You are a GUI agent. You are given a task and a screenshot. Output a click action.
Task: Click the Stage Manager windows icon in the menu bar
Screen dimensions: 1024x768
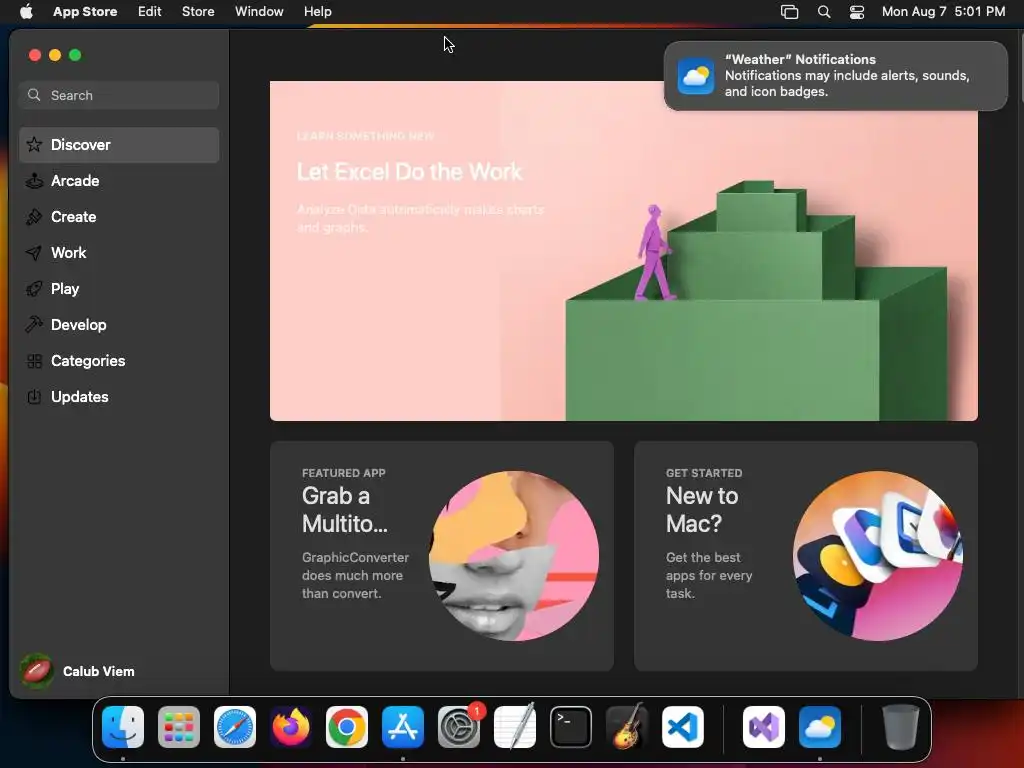790,12
